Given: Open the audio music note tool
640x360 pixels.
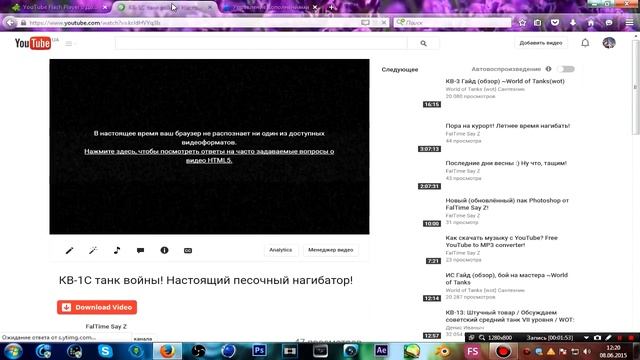Looking at the screenshot, I should 117,250.
